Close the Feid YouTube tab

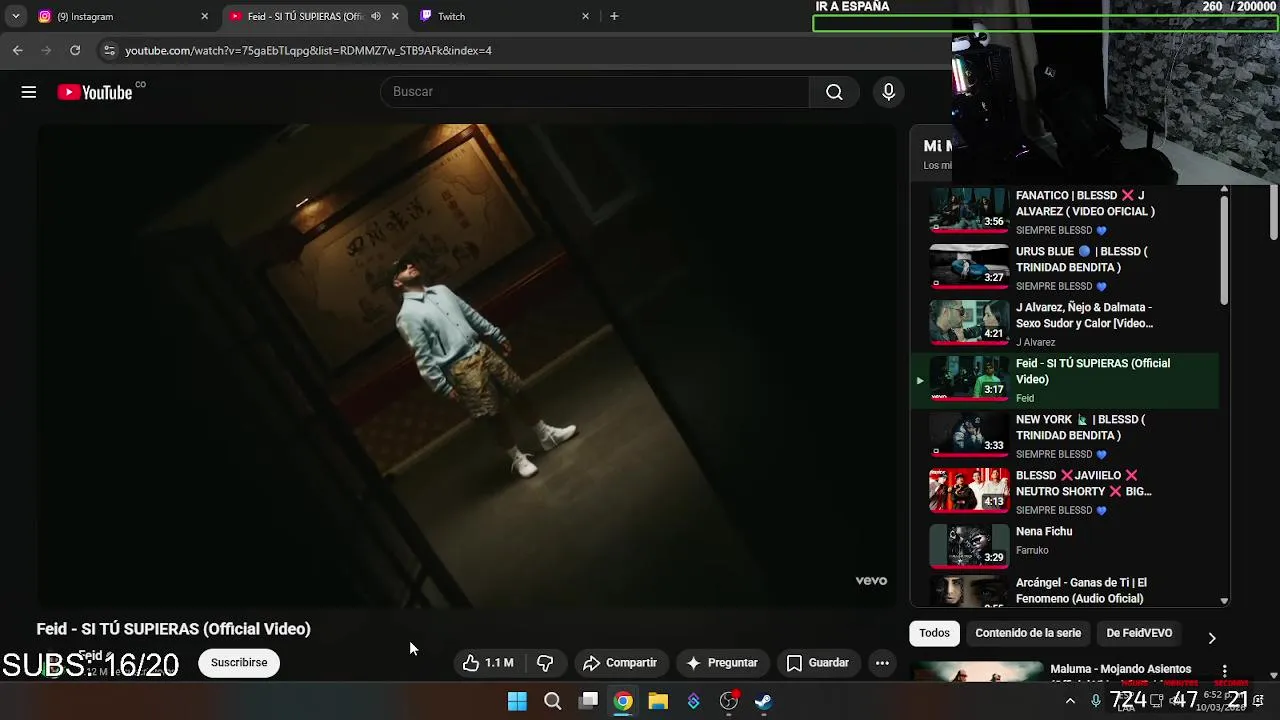[x=395, y=16]
